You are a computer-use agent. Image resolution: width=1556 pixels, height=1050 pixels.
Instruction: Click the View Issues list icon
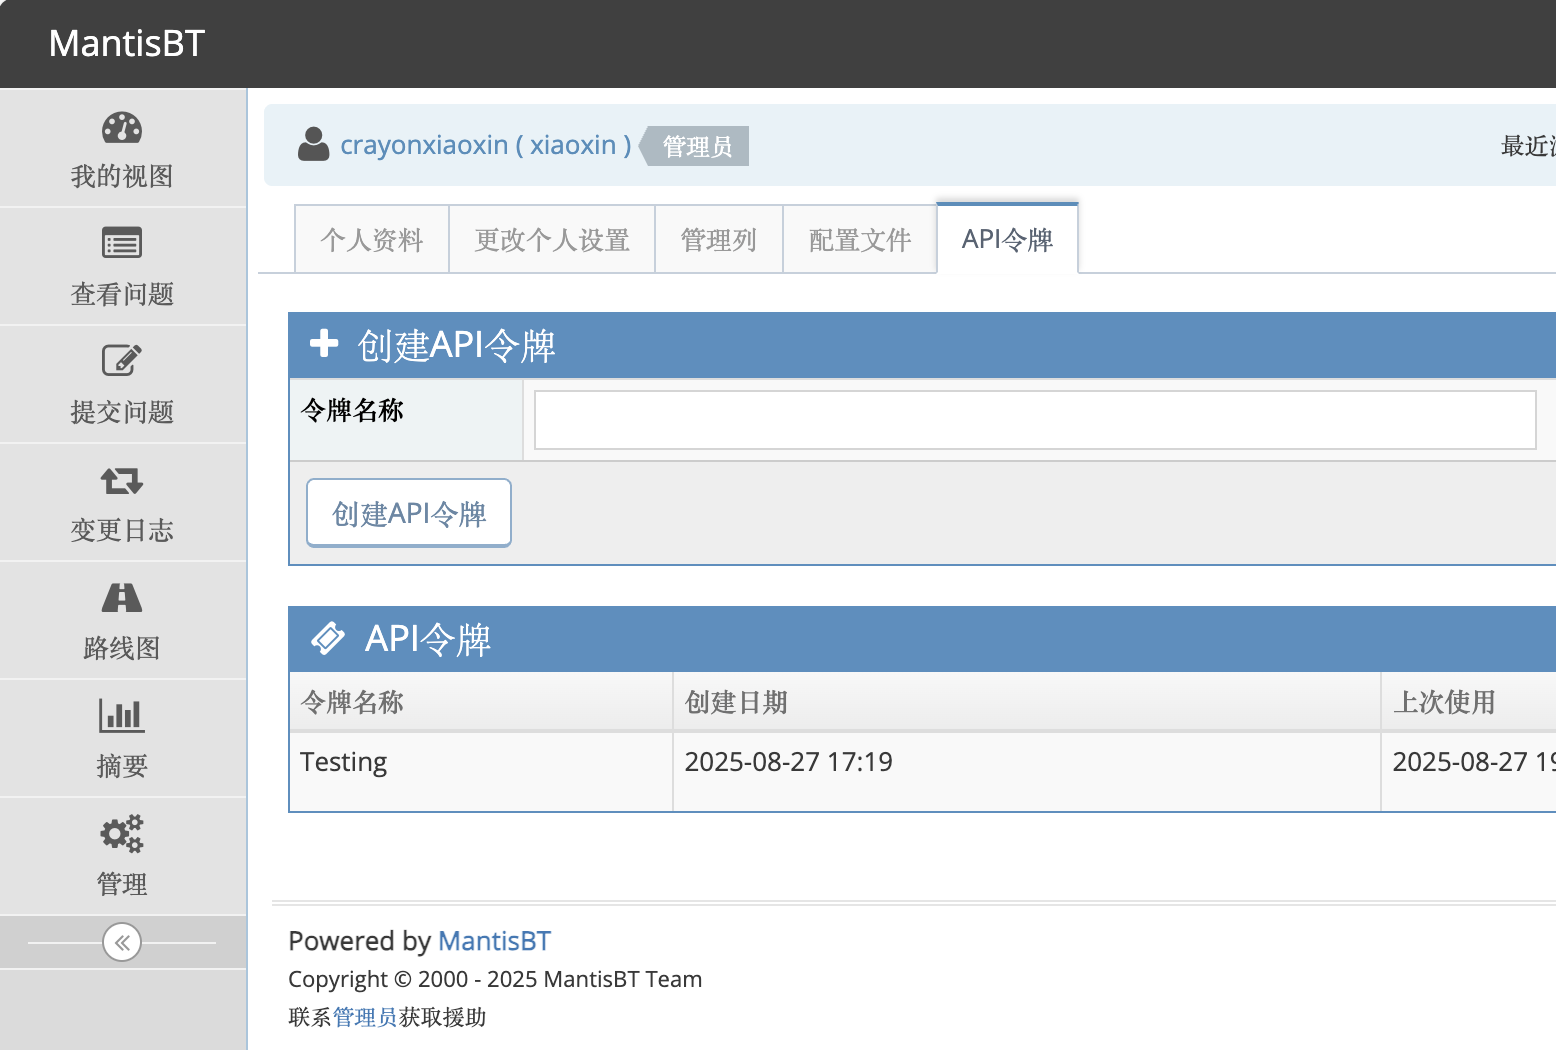pyautogui.click(x=122, y=243)
